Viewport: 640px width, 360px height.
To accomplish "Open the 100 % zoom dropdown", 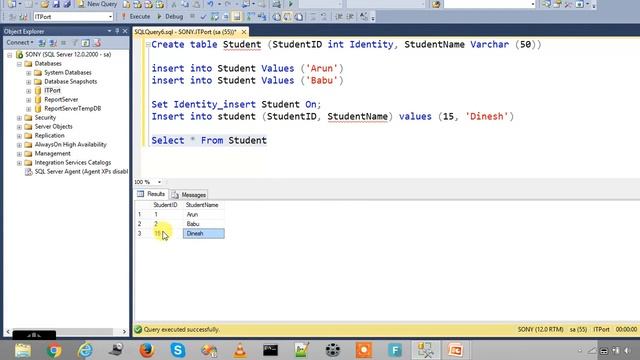I will [159, 182].
